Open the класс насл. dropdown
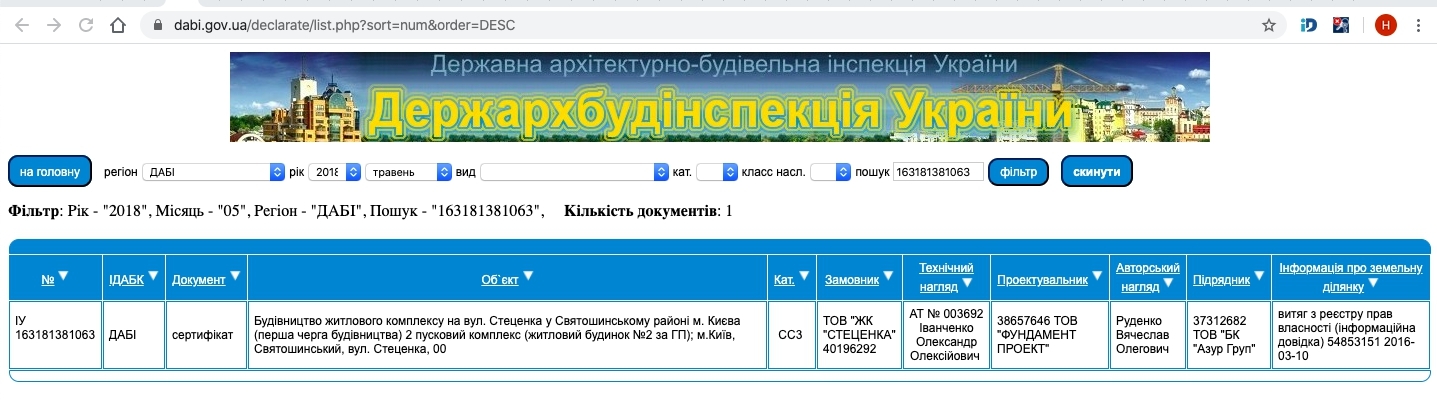The width and height of the screenshot is (1437, 400). [830, 172]
